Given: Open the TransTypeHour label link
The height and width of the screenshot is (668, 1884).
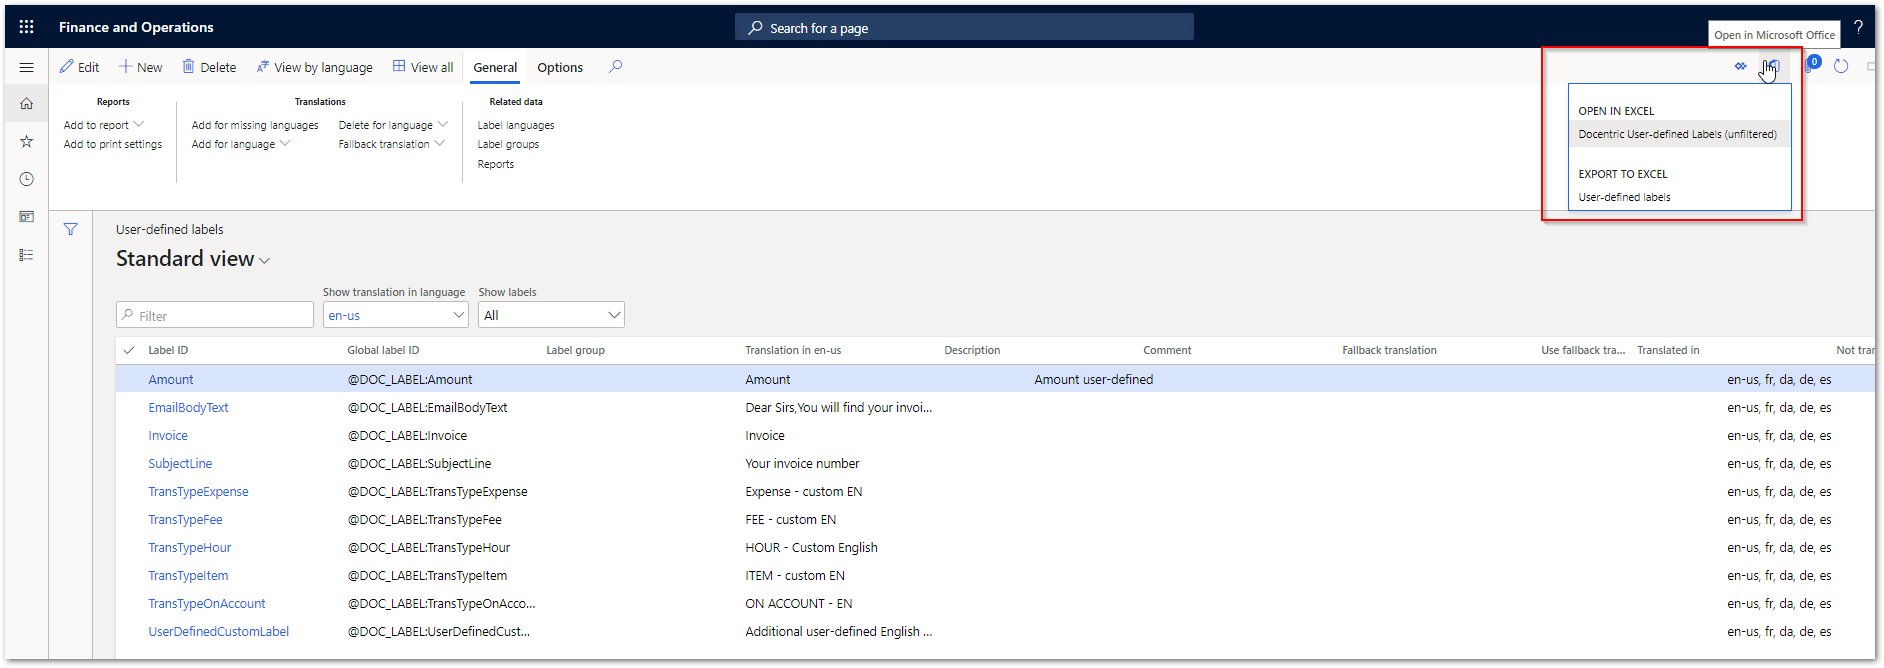Looking at the screenshot, I should [189, 547].
